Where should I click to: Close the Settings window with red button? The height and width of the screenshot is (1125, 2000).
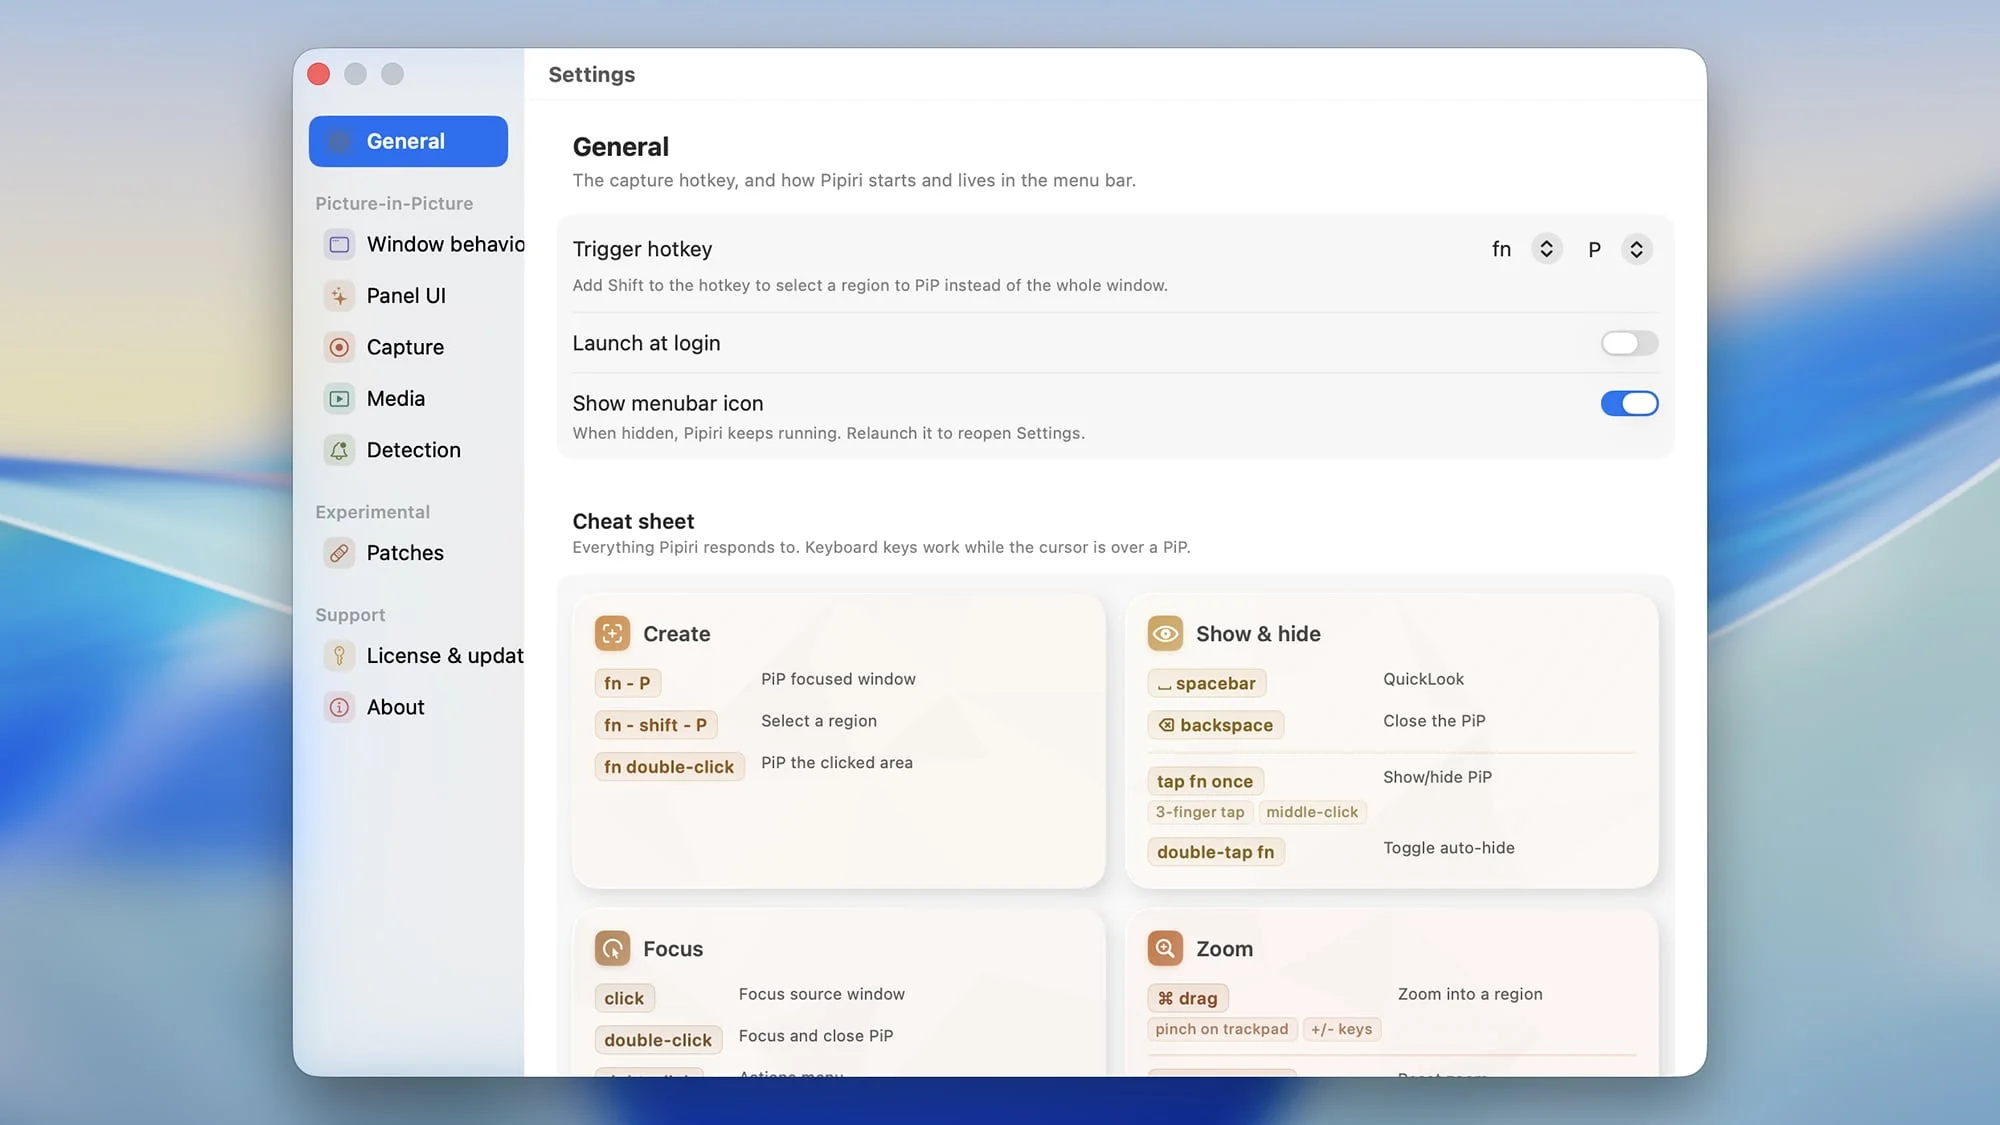[318, 74]
